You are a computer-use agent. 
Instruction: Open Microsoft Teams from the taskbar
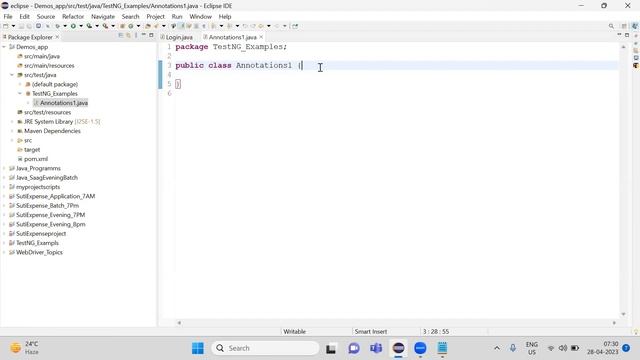376,348
